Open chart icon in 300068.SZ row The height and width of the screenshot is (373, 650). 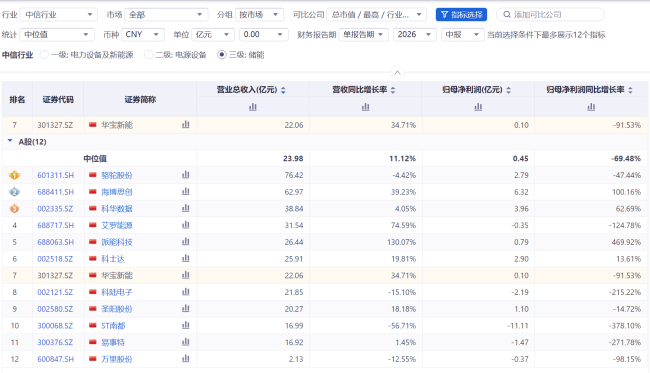tap(186, 325)
